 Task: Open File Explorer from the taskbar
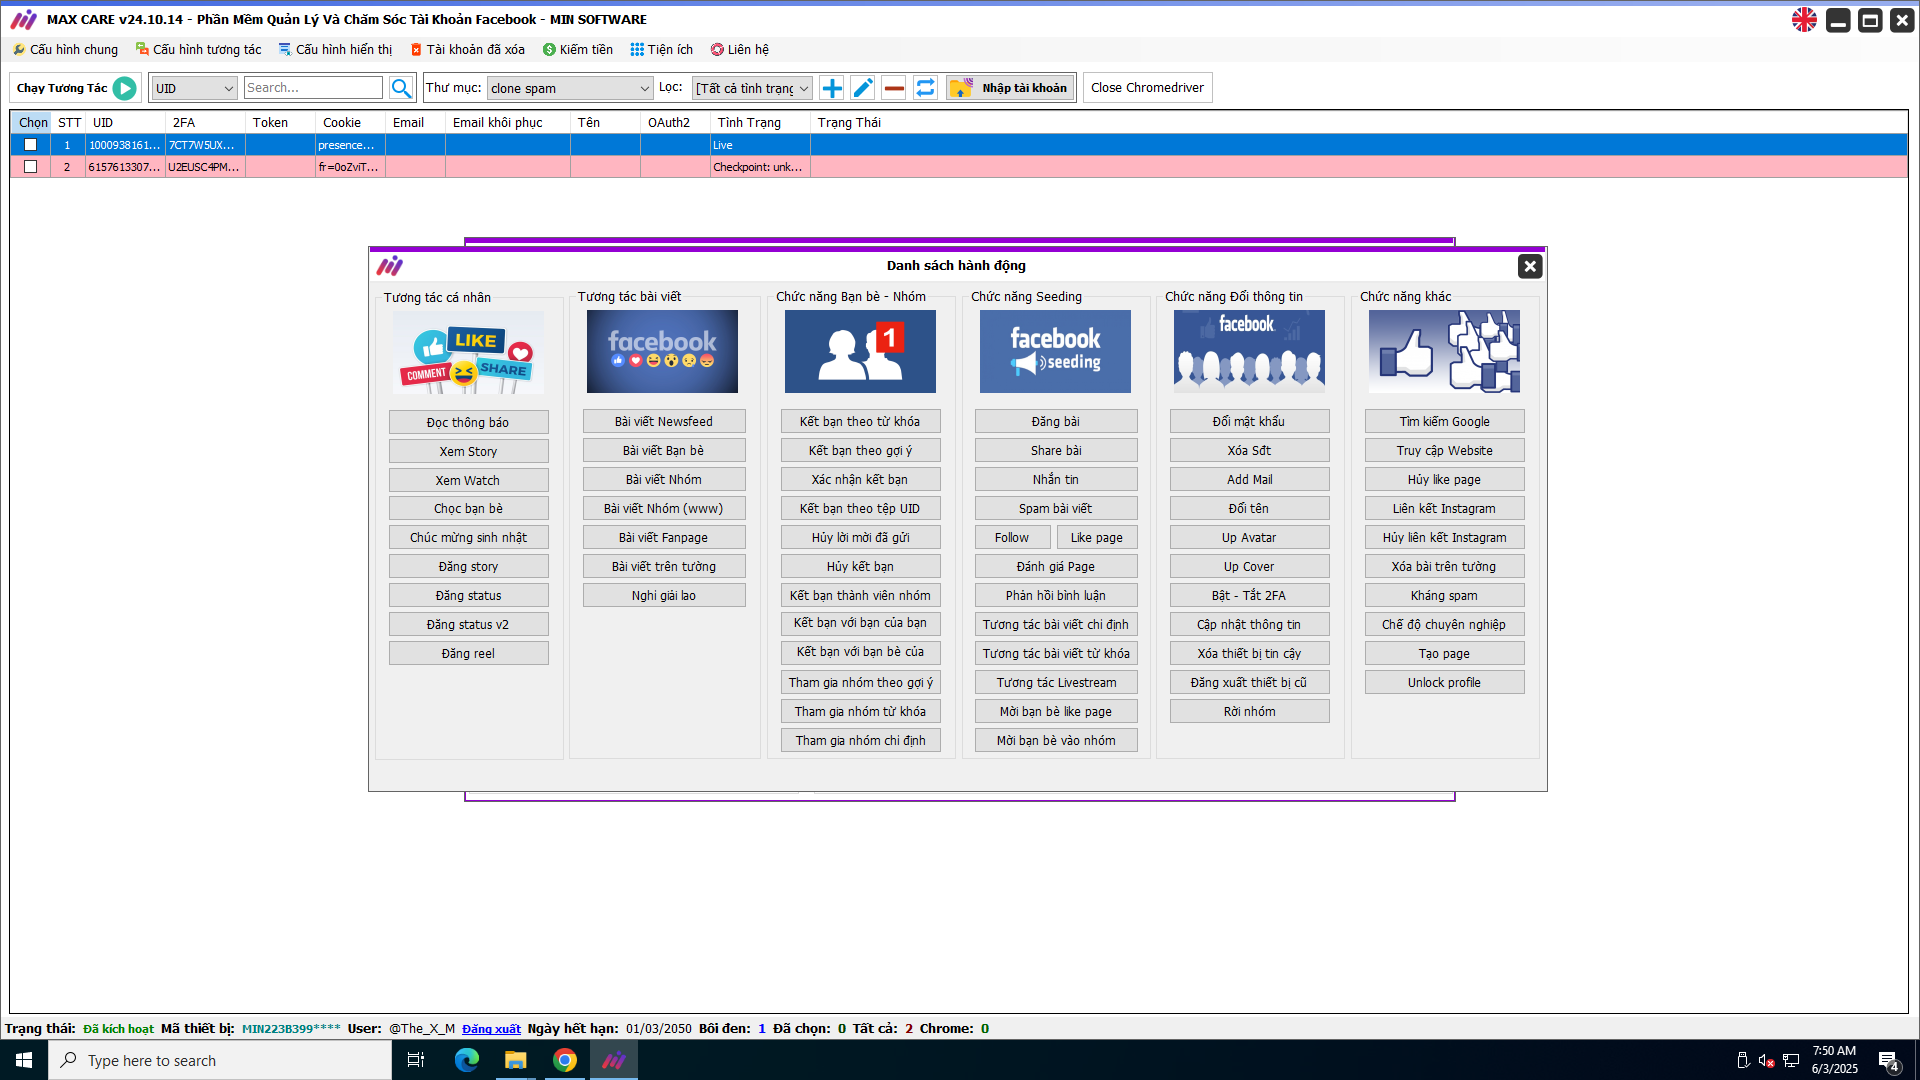[x=515, y=1060]
